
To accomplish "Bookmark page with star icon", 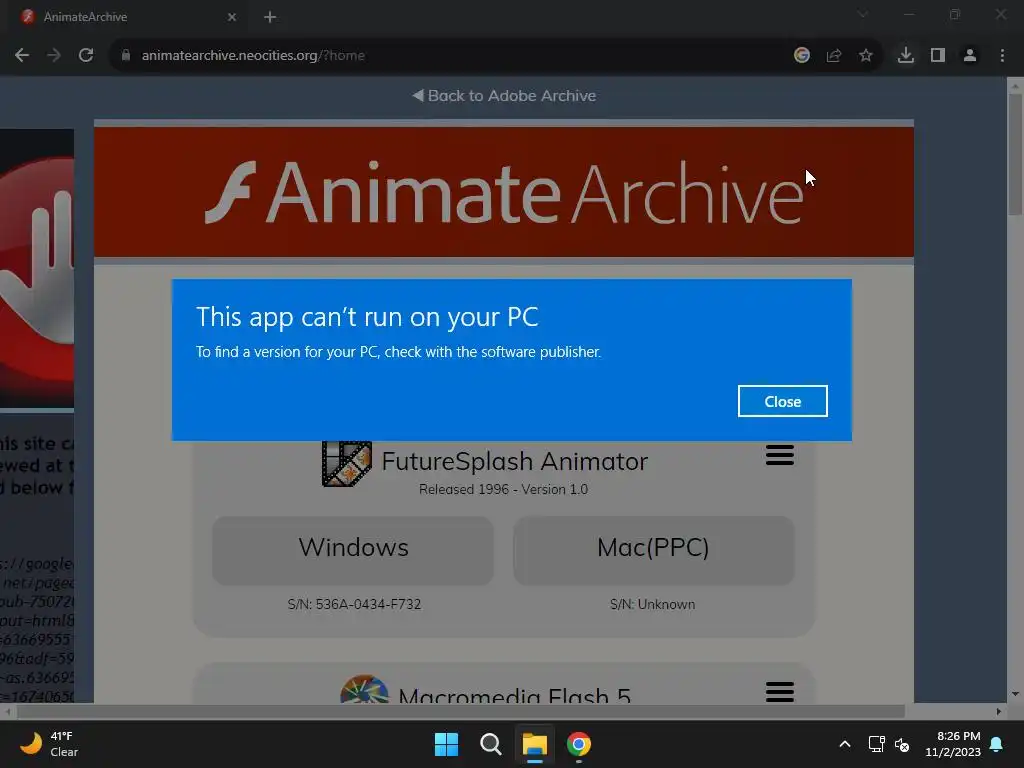I will [865, 56].
